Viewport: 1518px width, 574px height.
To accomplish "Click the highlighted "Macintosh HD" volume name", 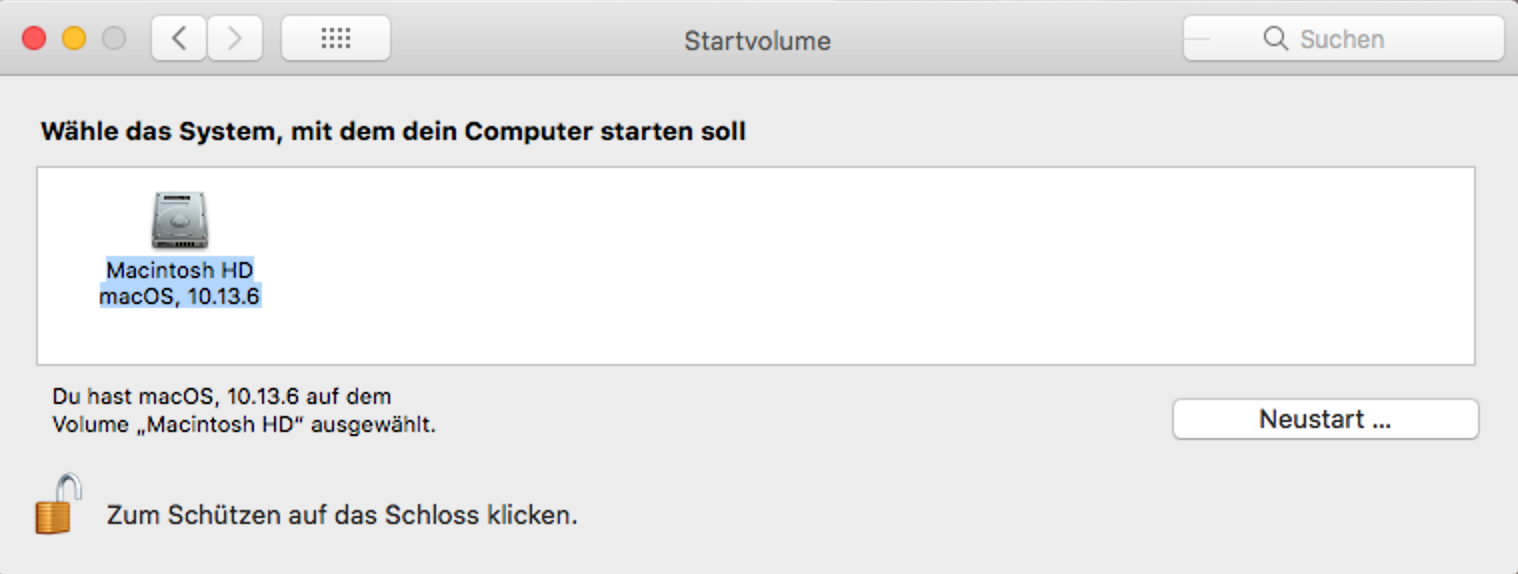I will [x=180, y=270].
